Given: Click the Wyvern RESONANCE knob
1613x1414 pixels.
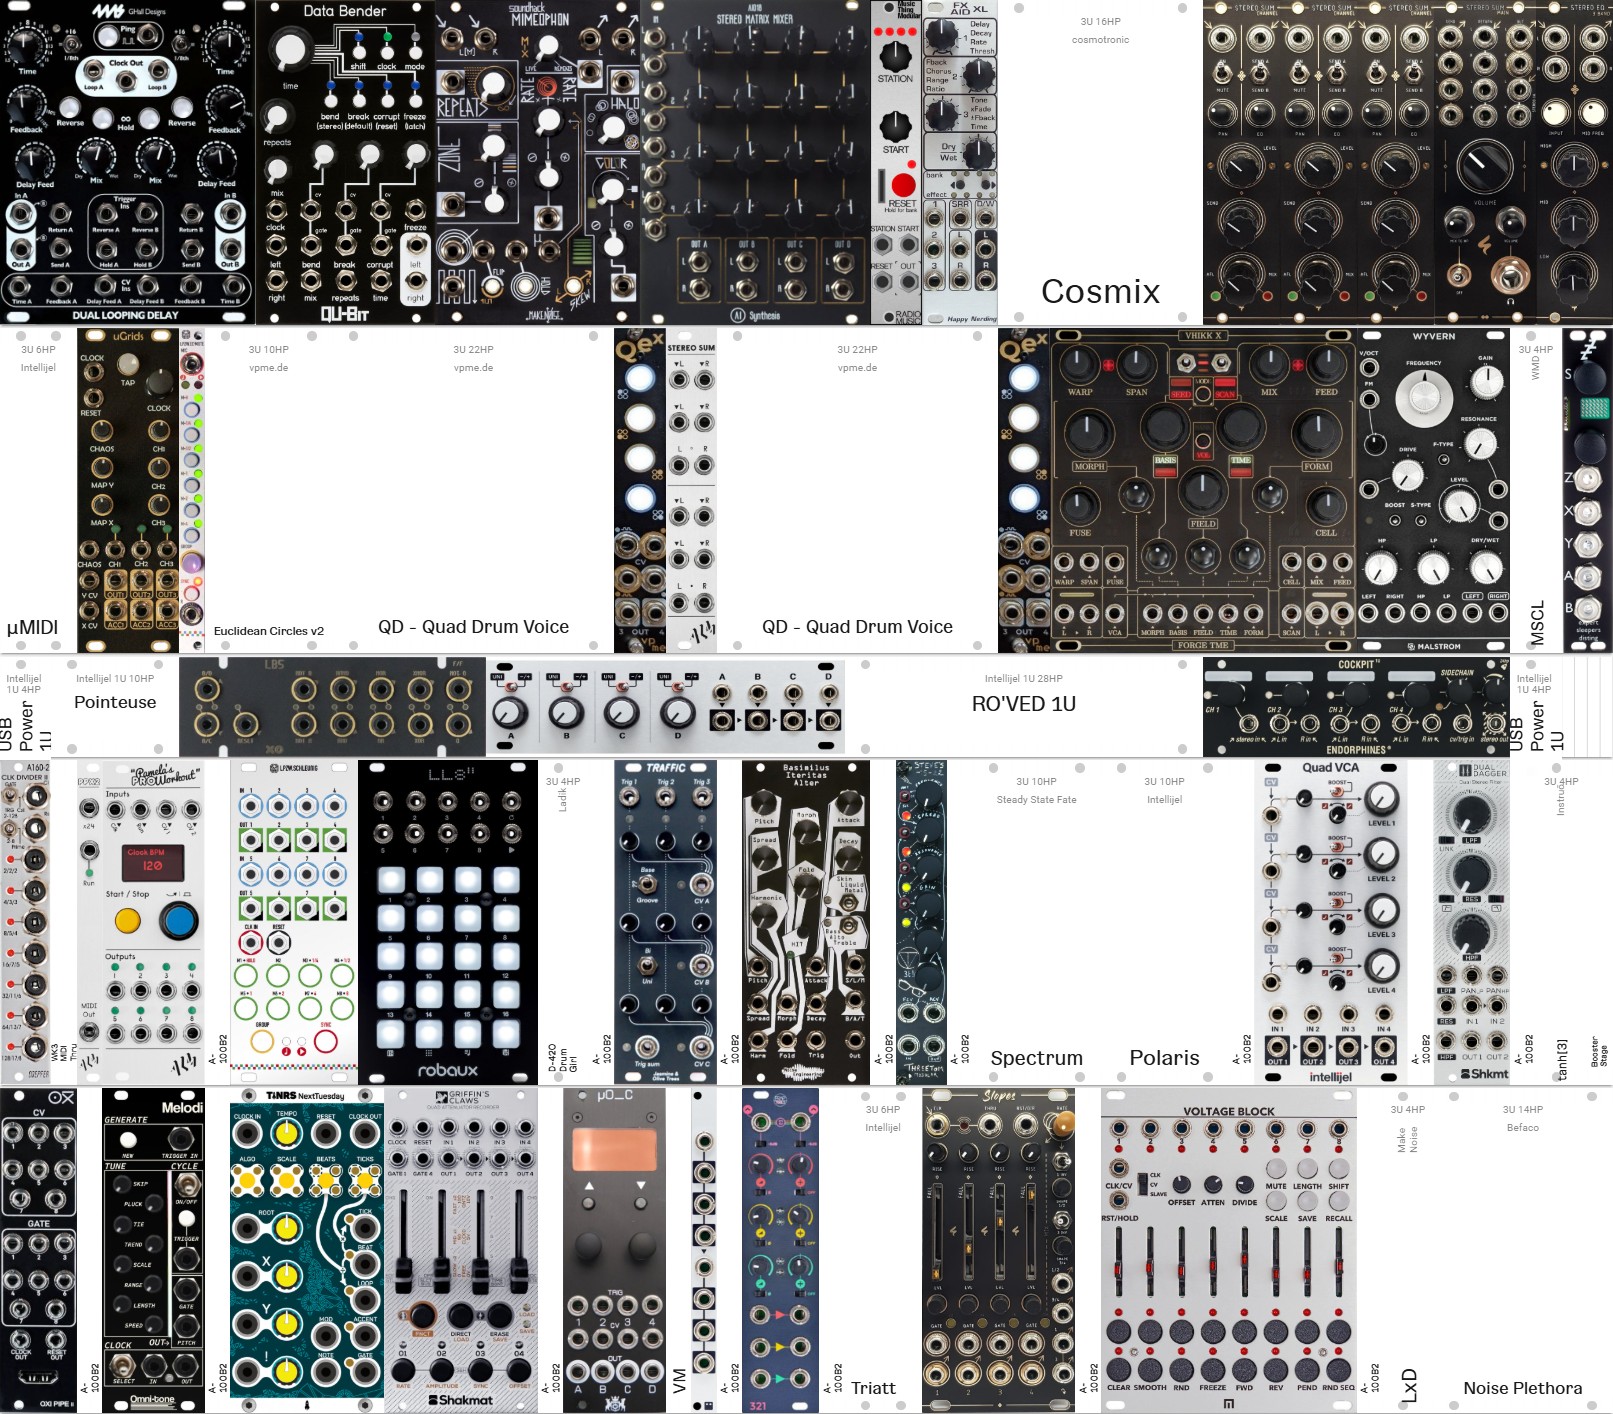Looking at the screenshot, I should click(x=1479, y=443).
